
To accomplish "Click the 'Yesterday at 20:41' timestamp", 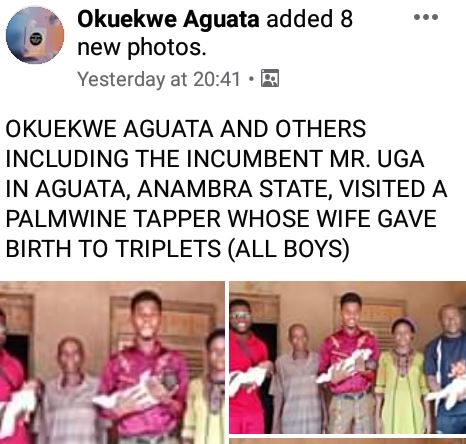I will 159,79.
